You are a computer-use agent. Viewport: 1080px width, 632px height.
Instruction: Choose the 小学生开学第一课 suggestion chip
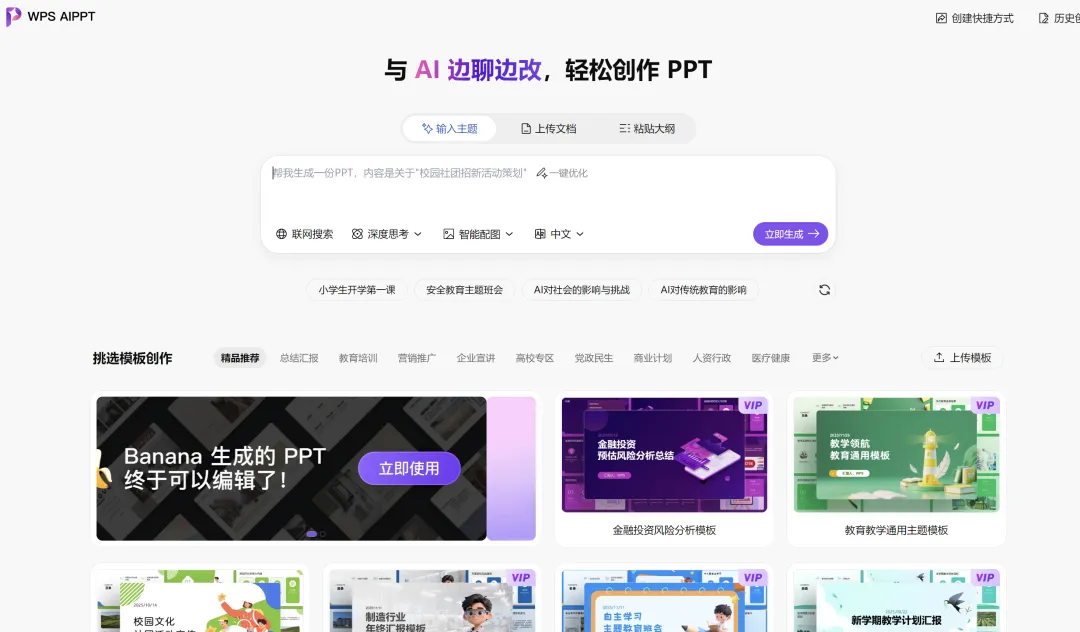tap(357, 290)
